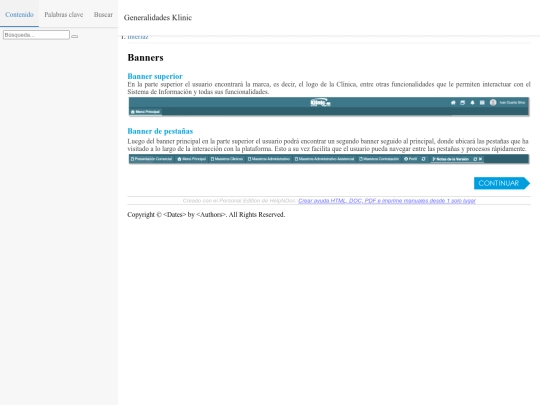540x405 pixels.
Task: Open the Interfaz breadcrumb link
Action: pos(138,37)
